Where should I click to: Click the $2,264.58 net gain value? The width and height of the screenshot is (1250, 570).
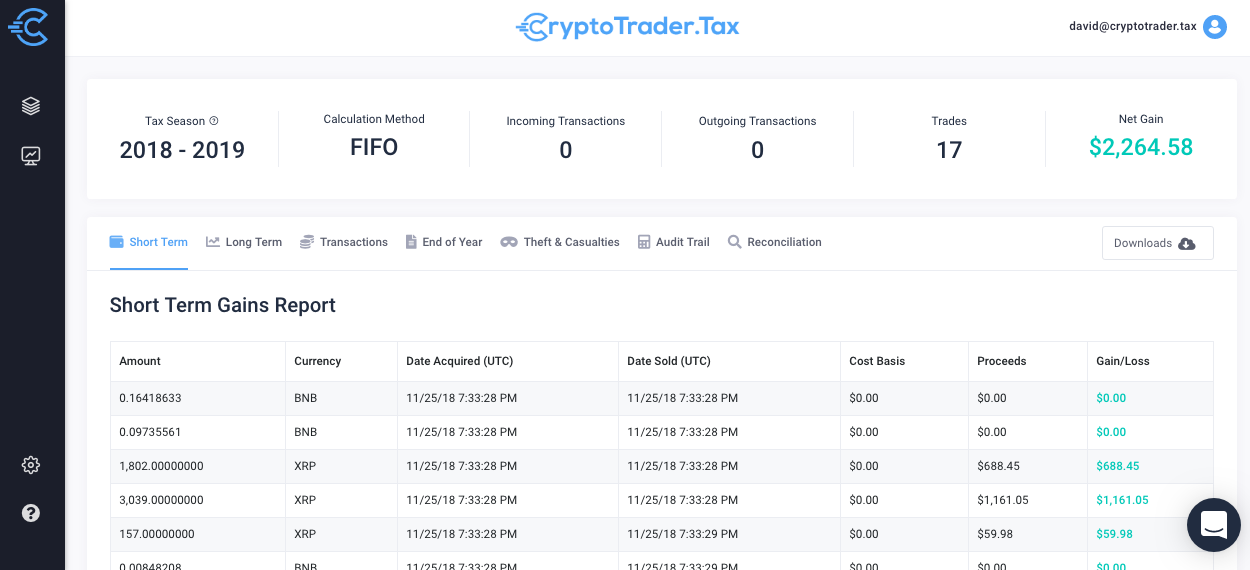coord(1141,148)
